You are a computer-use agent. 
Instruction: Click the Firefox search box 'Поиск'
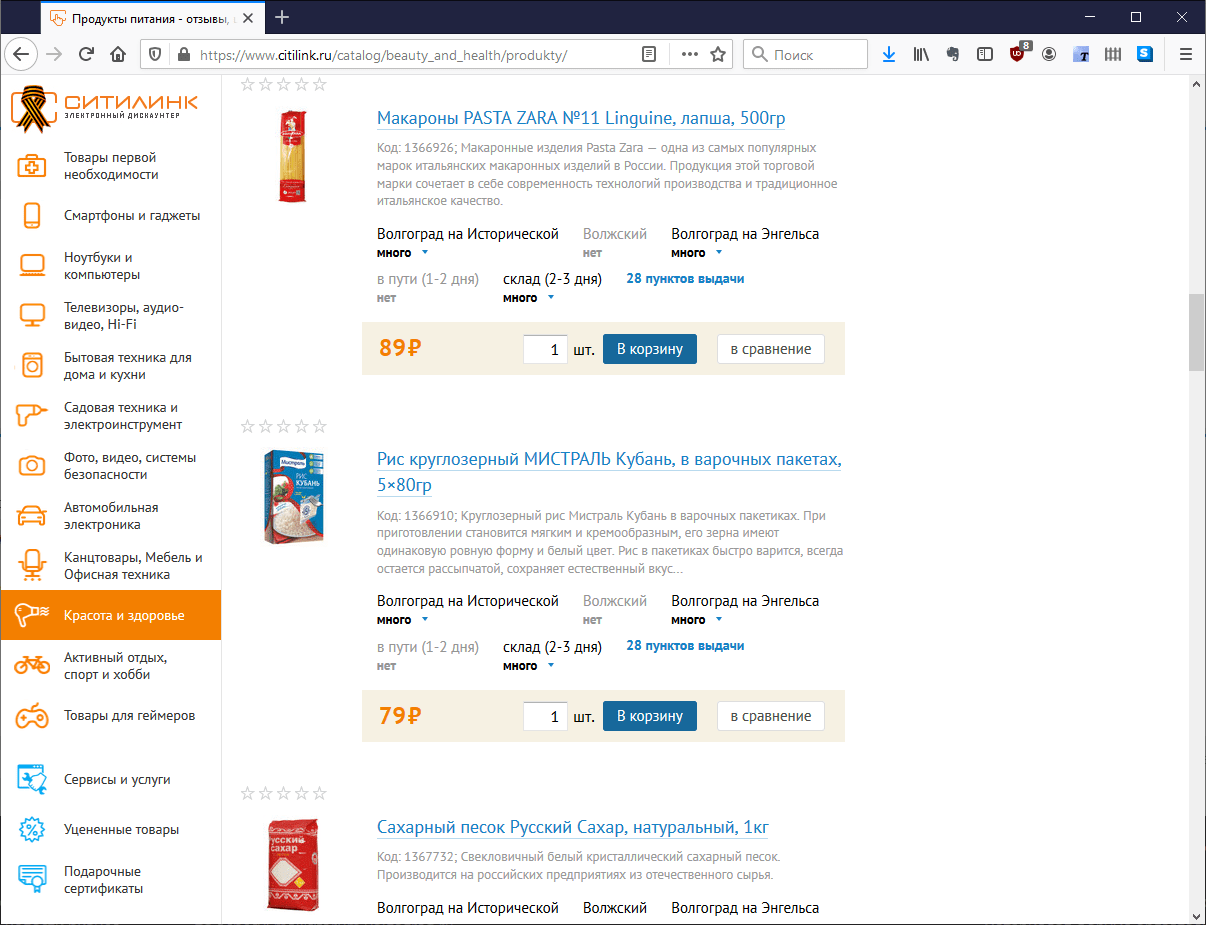[x=806, y=54]
